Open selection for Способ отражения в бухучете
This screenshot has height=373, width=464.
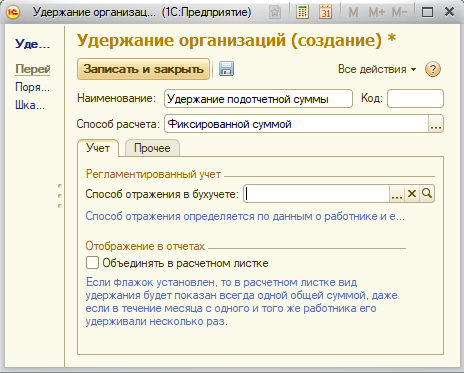397,194
